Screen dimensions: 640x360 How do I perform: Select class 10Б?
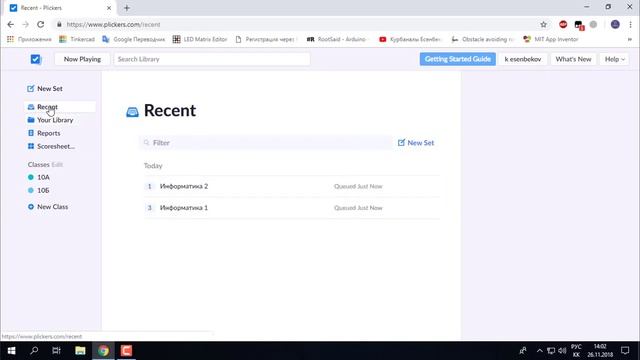coord(39,190)
